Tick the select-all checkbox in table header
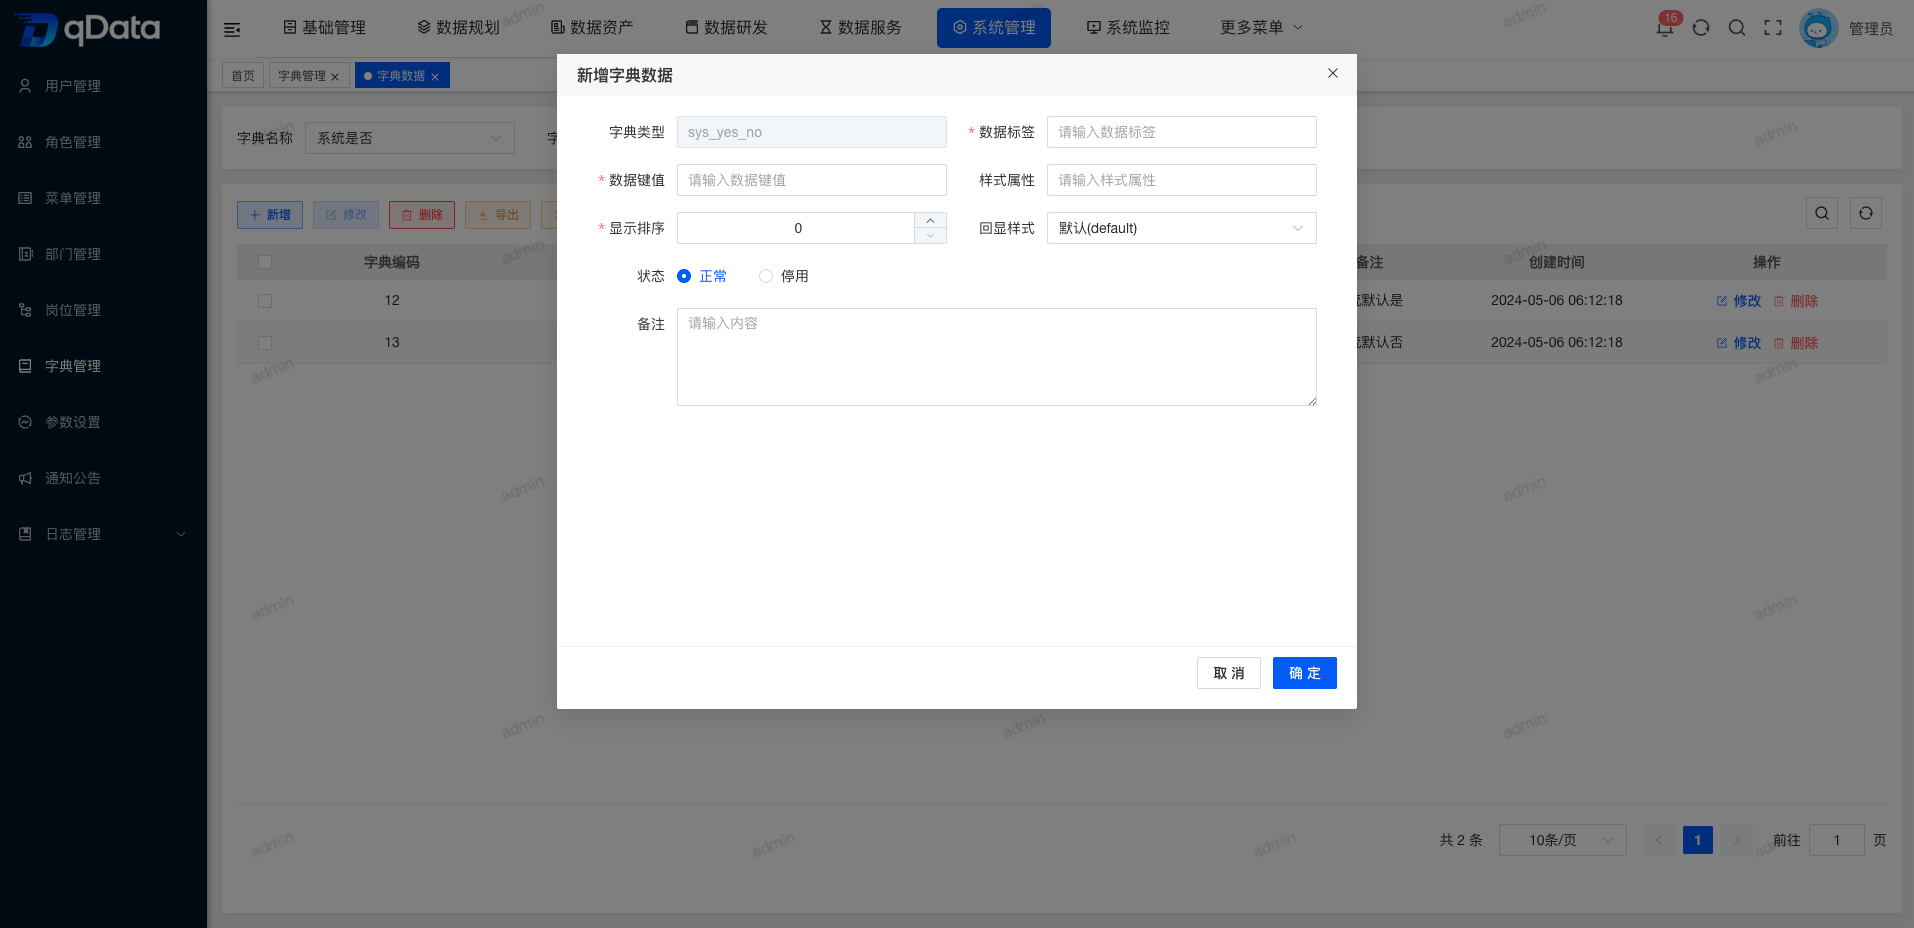1914x928 pixels. click(265, 262)
